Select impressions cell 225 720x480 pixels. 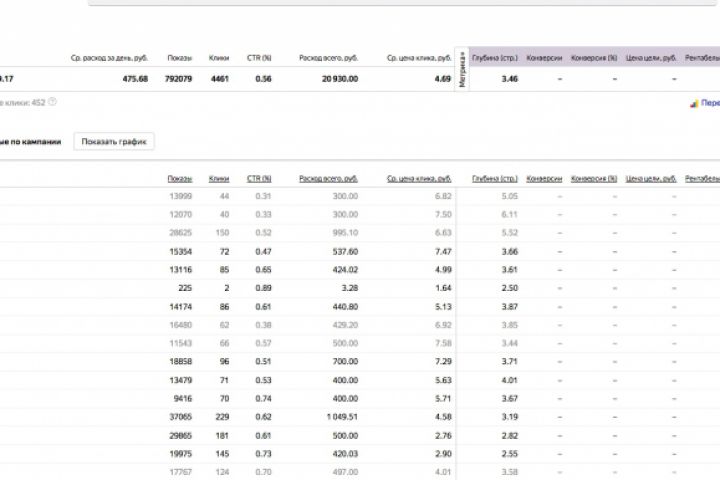(185, 288)
